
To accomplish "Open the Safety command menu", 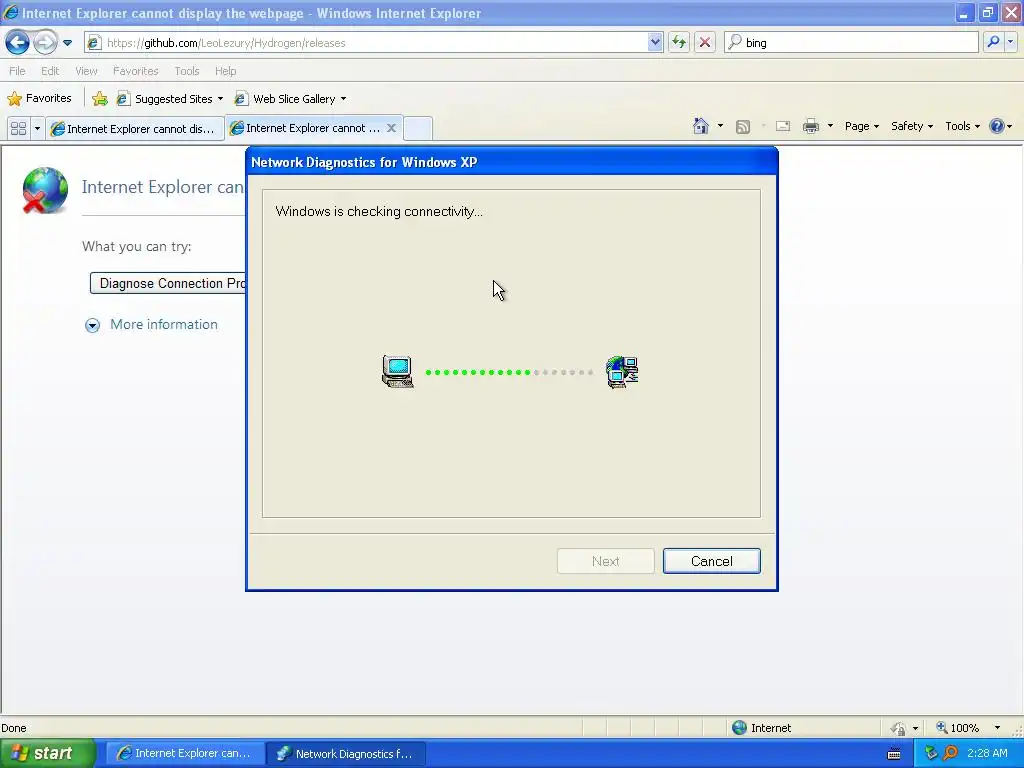I will 912,126.
